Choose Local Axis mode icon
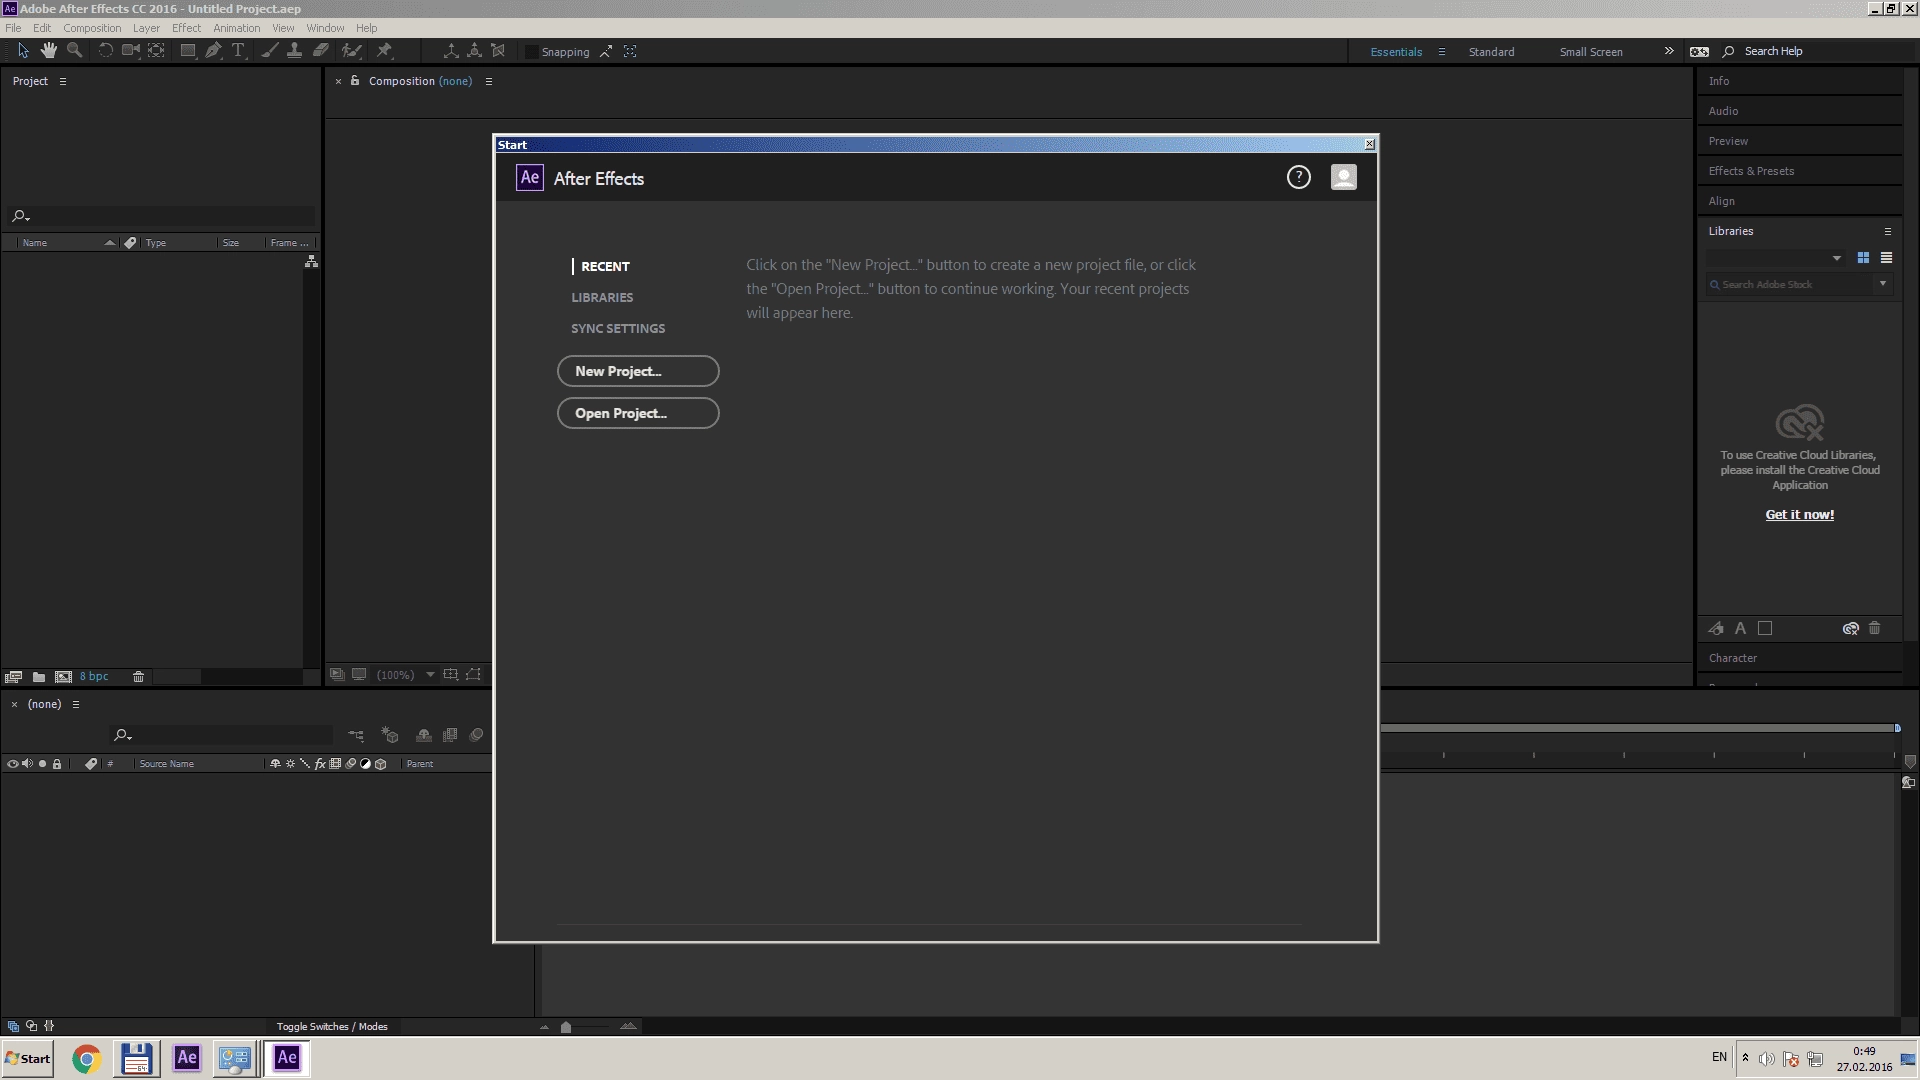This screenshot has height=1080, width=1920. [x=451, y=51]
